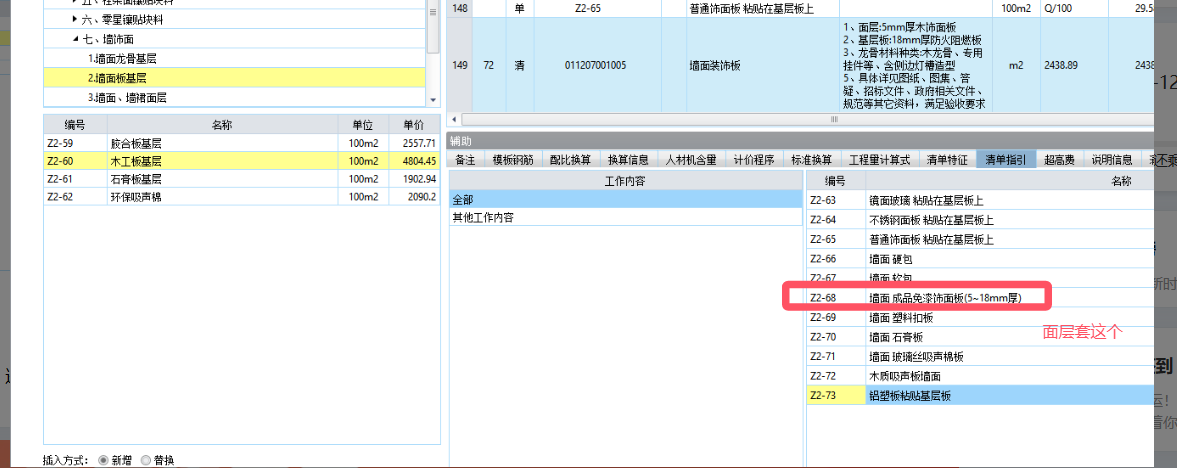The image size is (1177, 468).
Task: Select guide row Z2-73 铝塑板粘贴基层板
Action: 980,395
